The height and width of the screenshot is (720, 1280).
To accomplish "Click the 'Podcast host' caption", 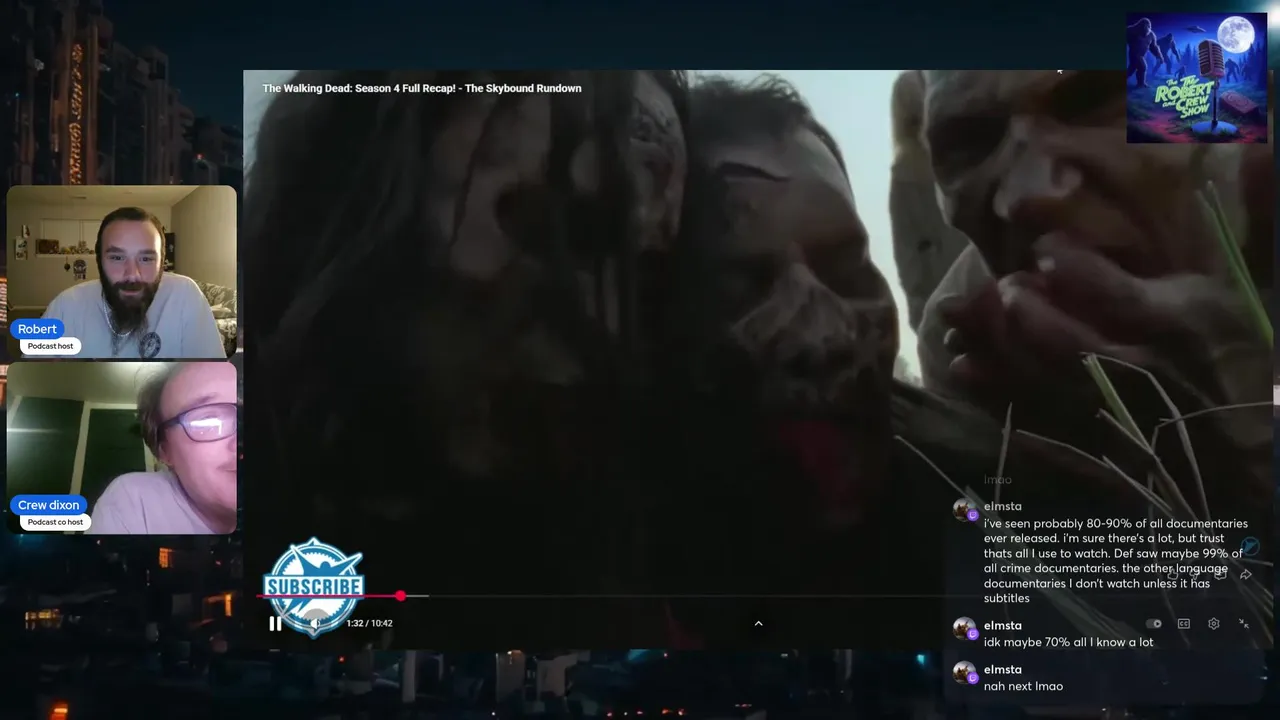I will coord(51,346).
